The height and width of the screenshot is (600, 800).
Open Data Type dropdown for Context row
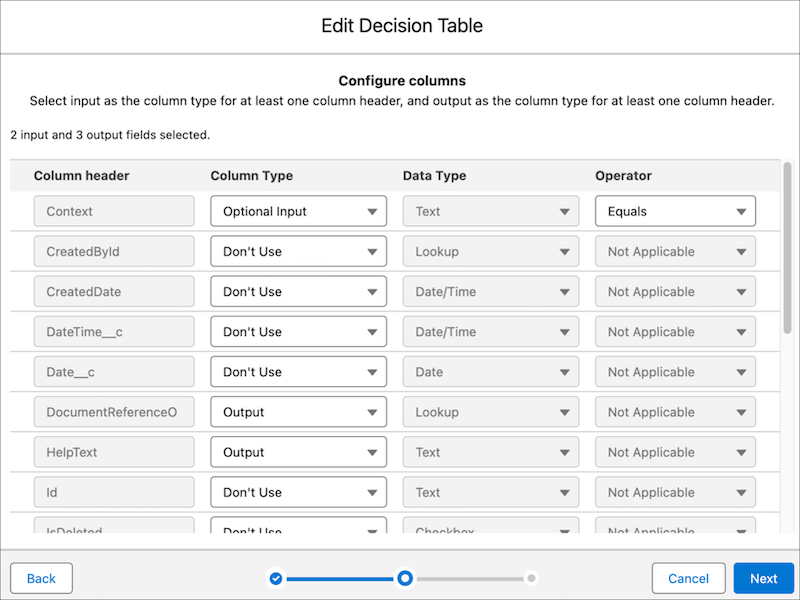[491, 211]
